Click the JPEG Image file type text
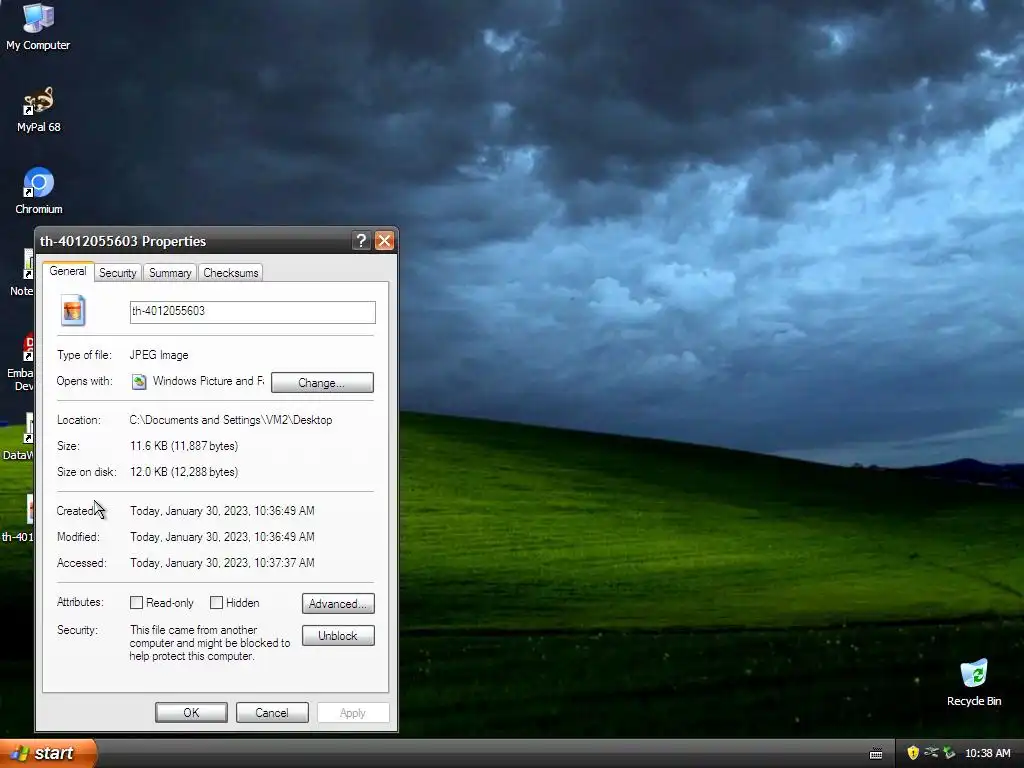This screenshot has width=1024, height=768. (159, 355)
